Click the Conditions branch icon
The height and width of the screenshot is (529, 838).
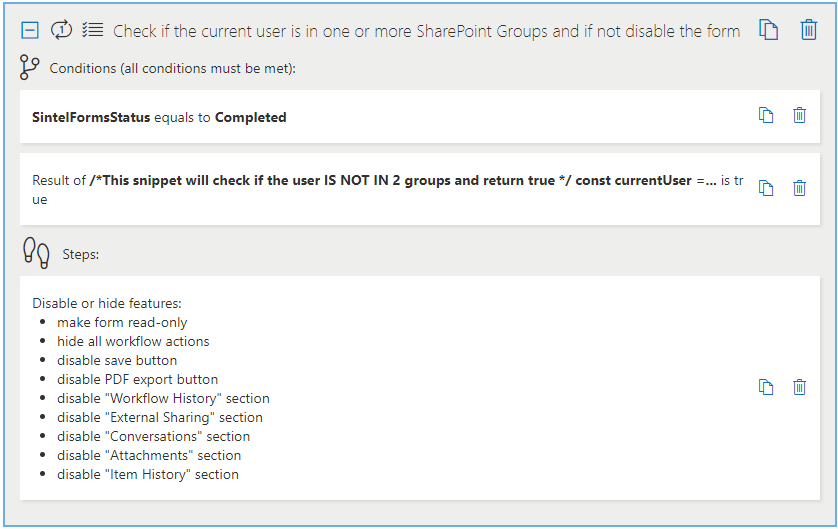30,68
